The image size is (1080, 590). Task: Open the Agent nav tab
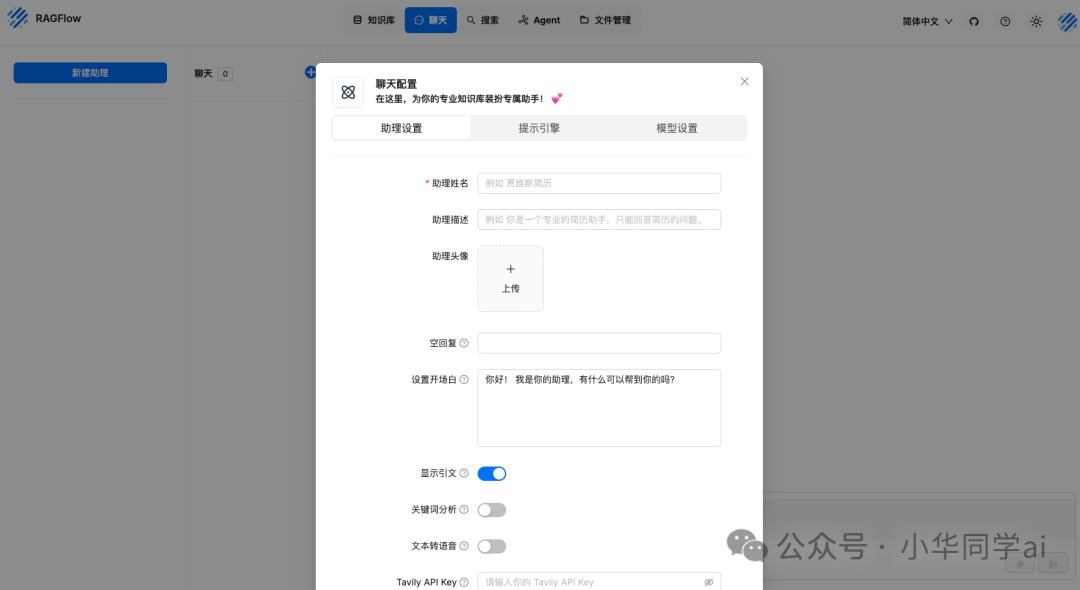pyautogui.click(x=539, y=20)
